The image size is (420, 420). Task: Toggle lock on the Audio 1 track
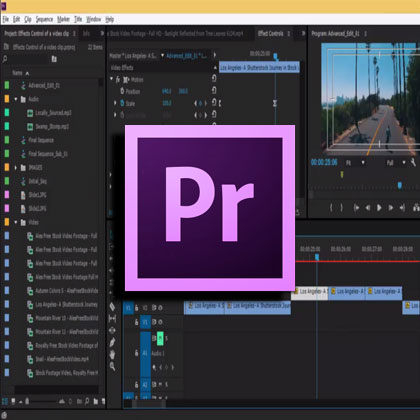(136, 353)
